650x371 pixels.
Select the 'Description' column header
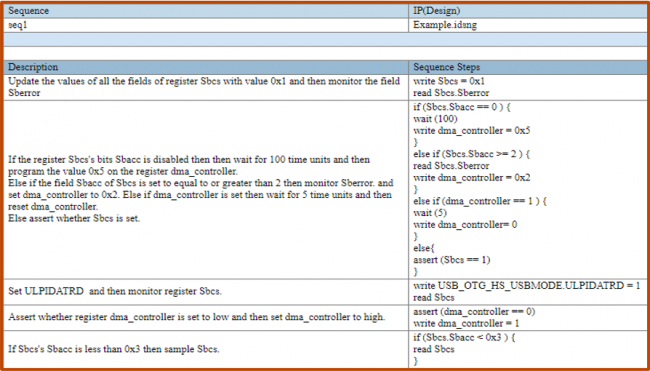206,67
